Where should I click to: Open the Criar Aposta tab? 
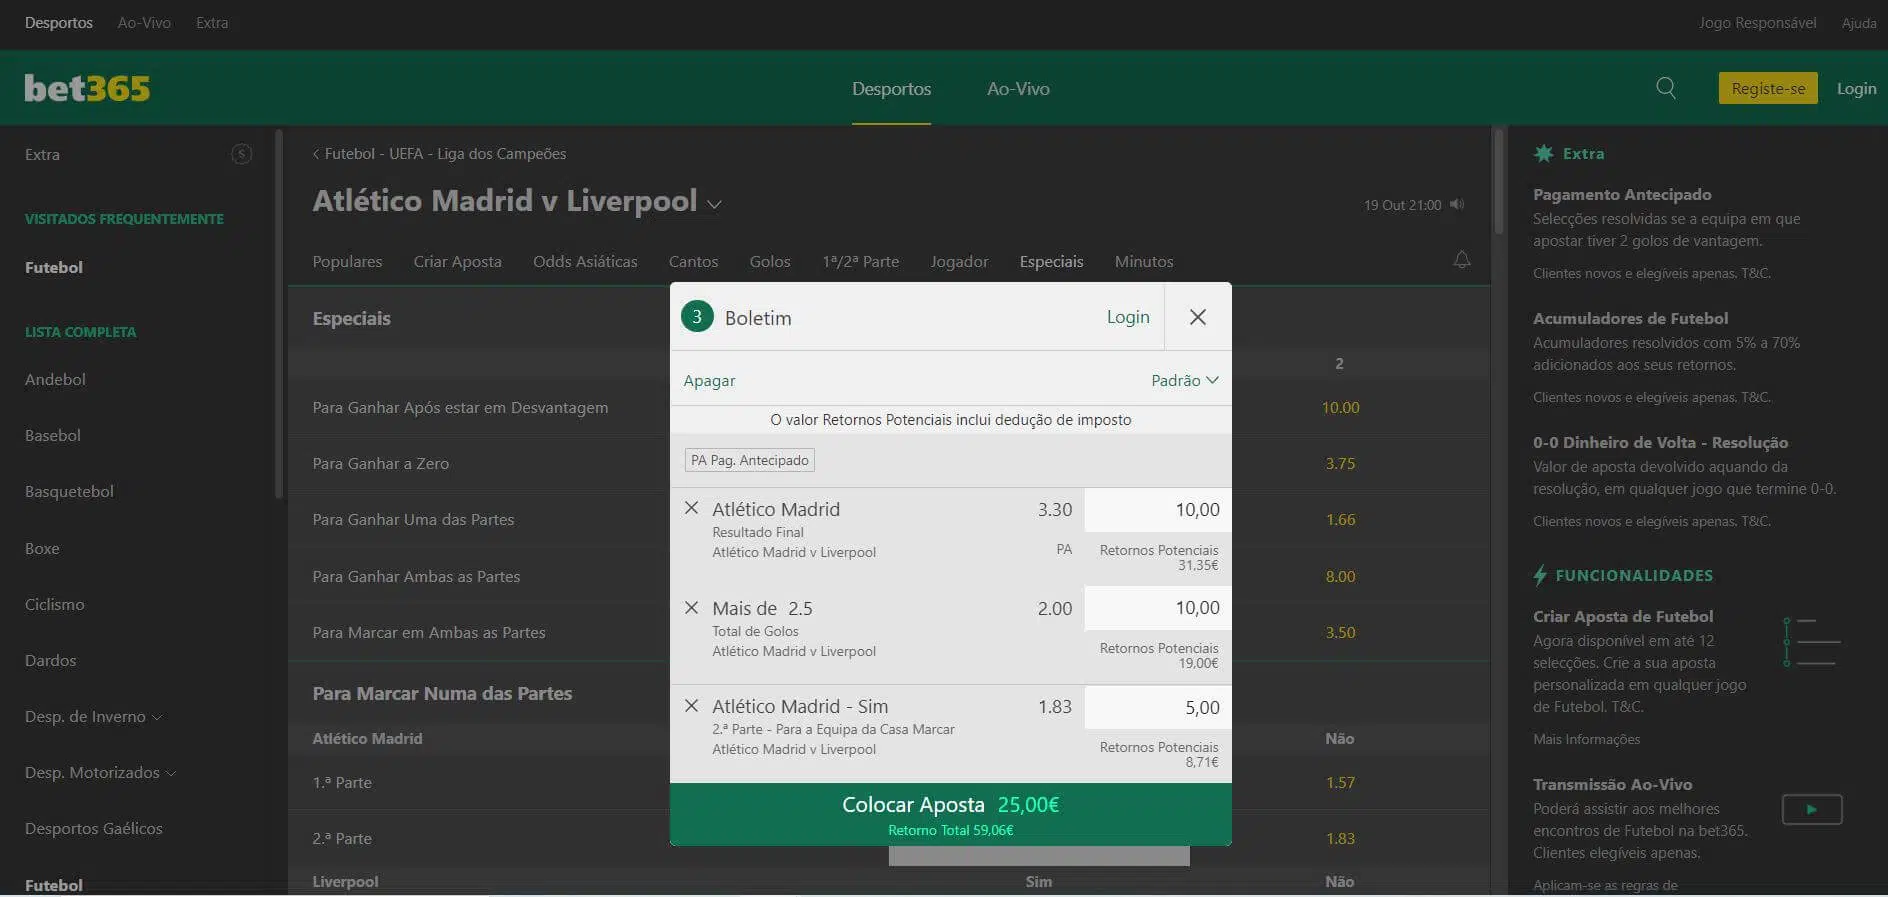(x=457, y=261)
